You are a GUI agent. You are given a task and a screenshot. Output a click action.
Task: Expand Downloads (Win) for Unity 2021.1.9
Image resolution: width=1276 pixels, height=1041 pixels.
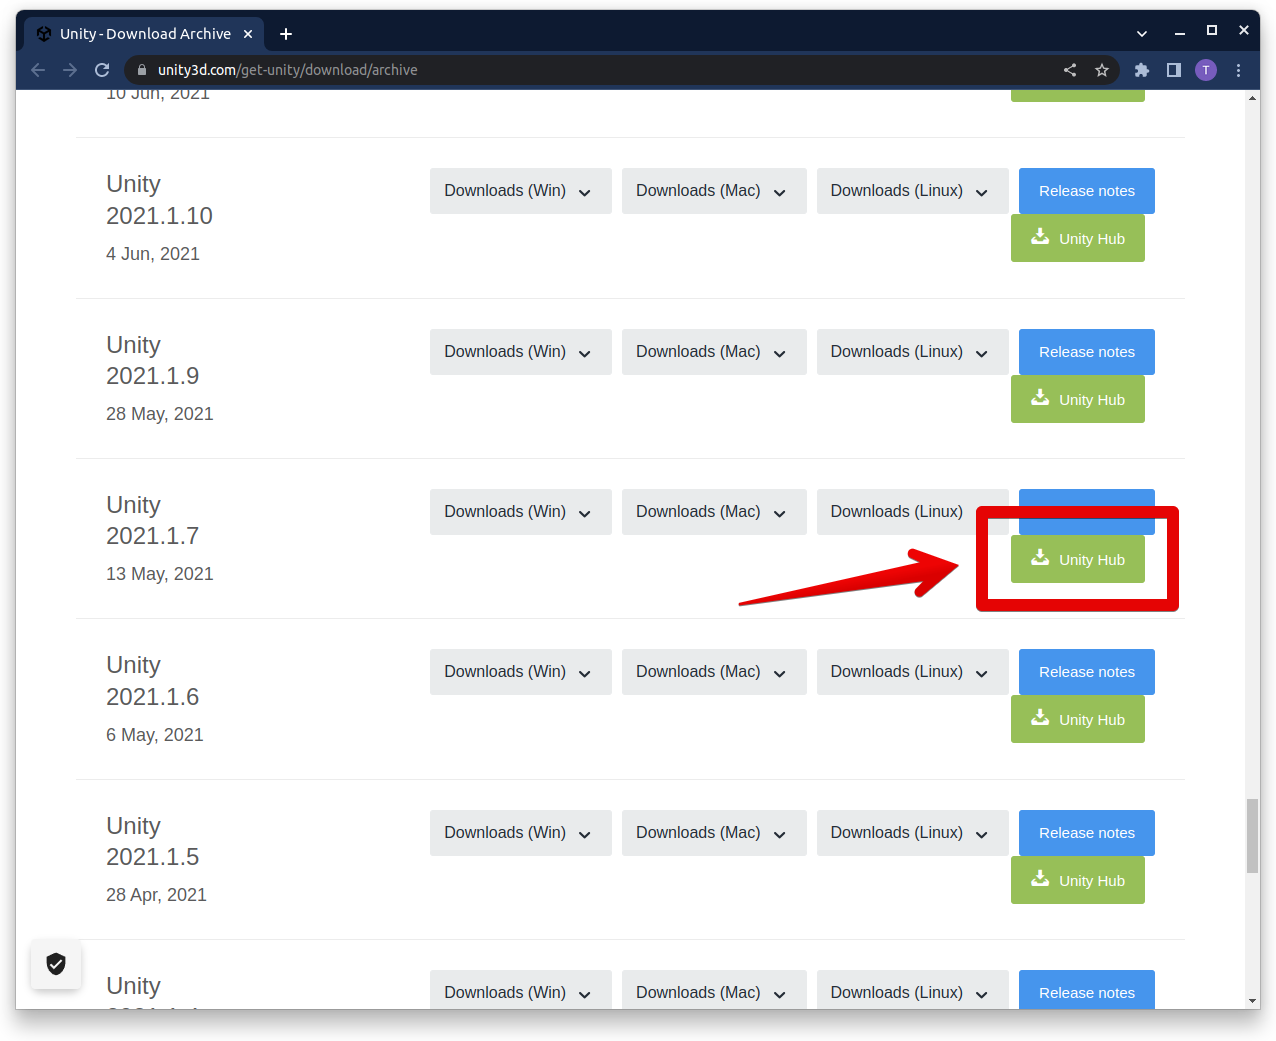(520, 352)
